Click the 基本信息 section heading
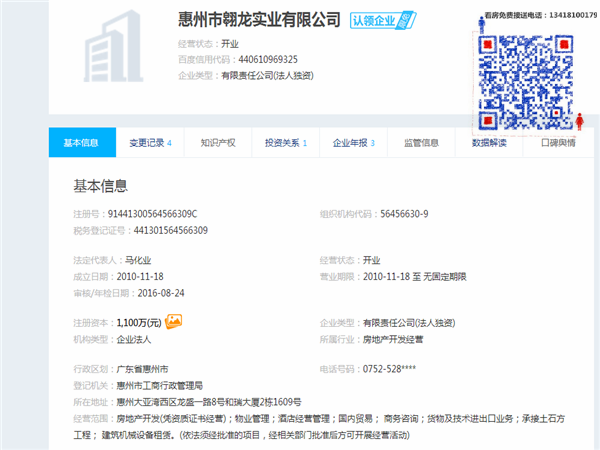The image size is (600, 450). coord(101,186)
